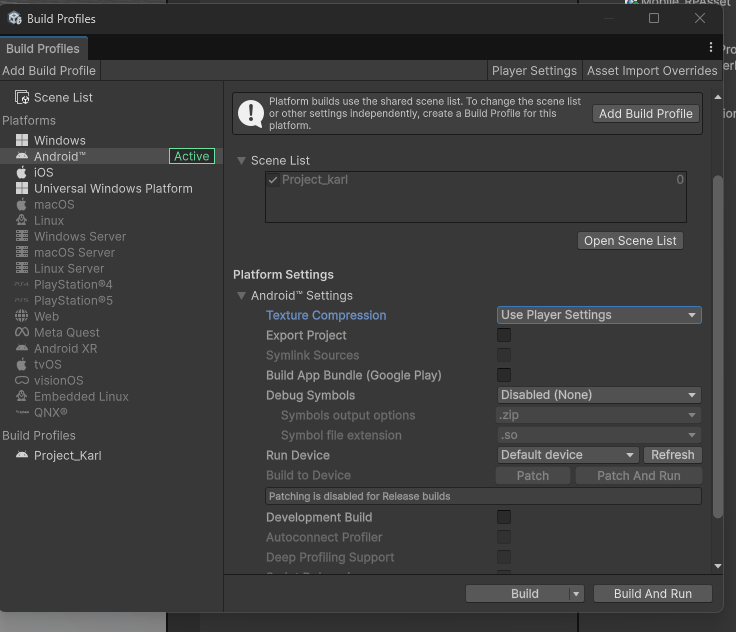
Task: Open the kebab menu in window header
Action: (x=711, y=47)
